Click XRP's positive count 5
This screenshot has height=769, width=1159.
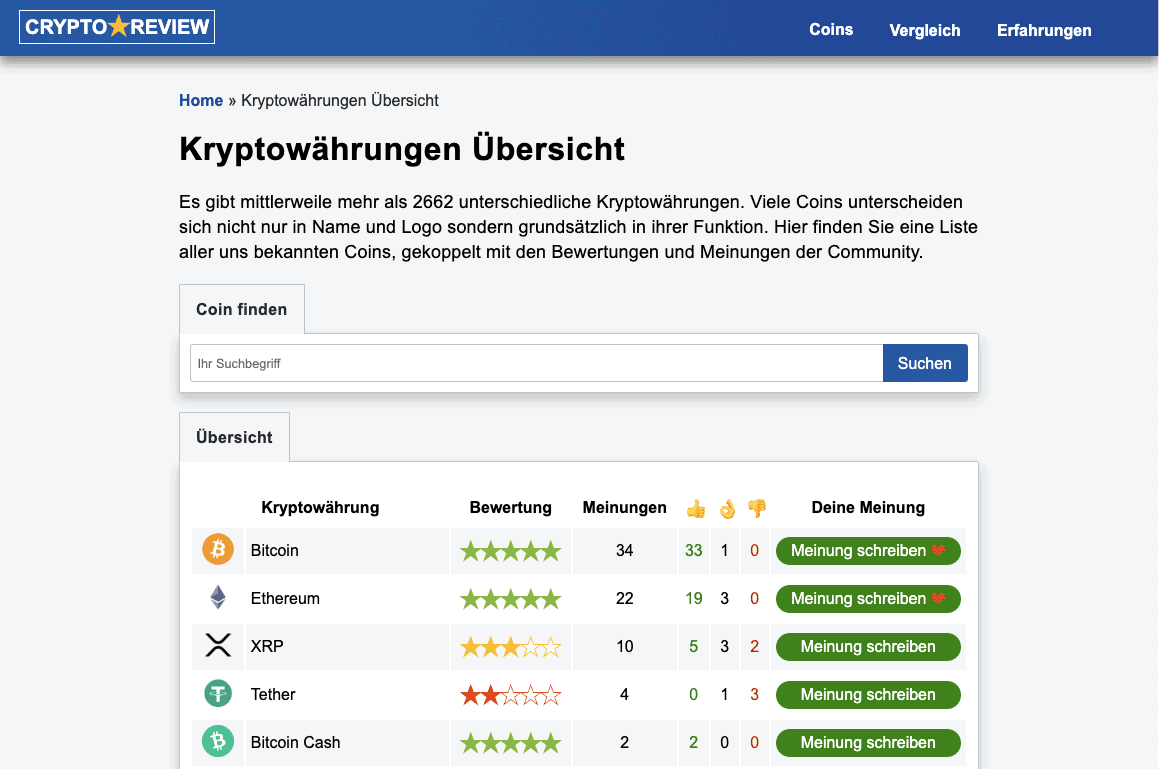point(693,646)
